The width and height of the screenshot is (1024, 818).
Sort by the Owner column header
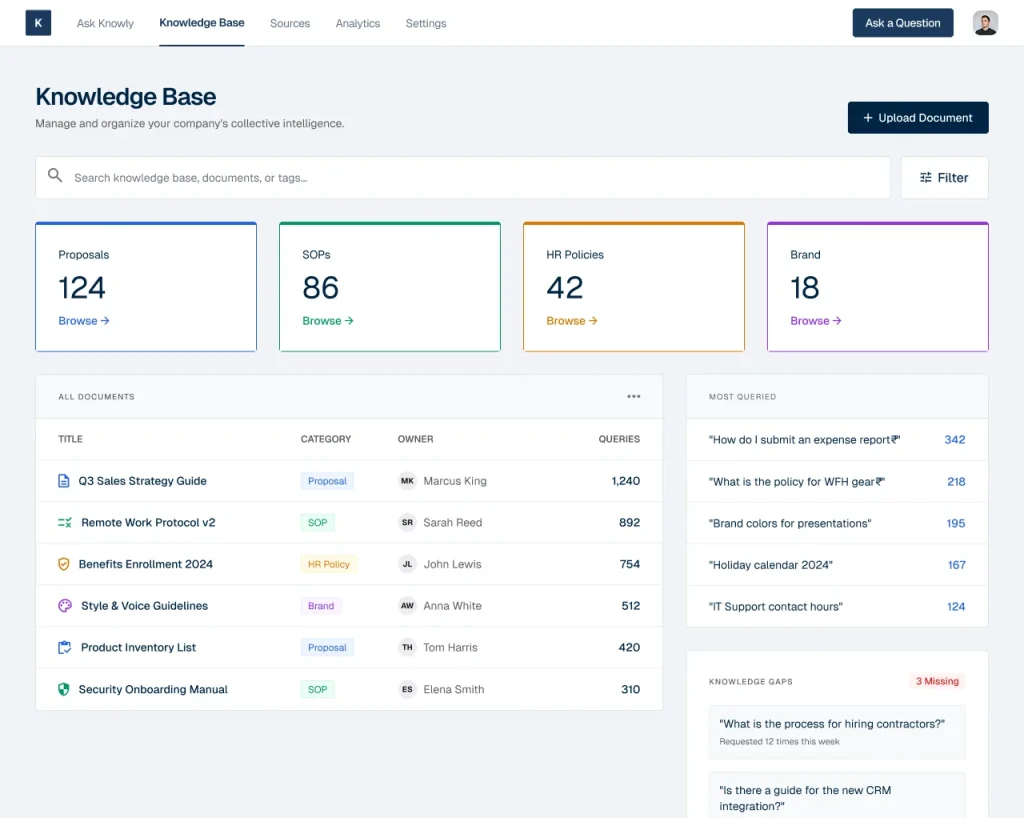[415, 439]
